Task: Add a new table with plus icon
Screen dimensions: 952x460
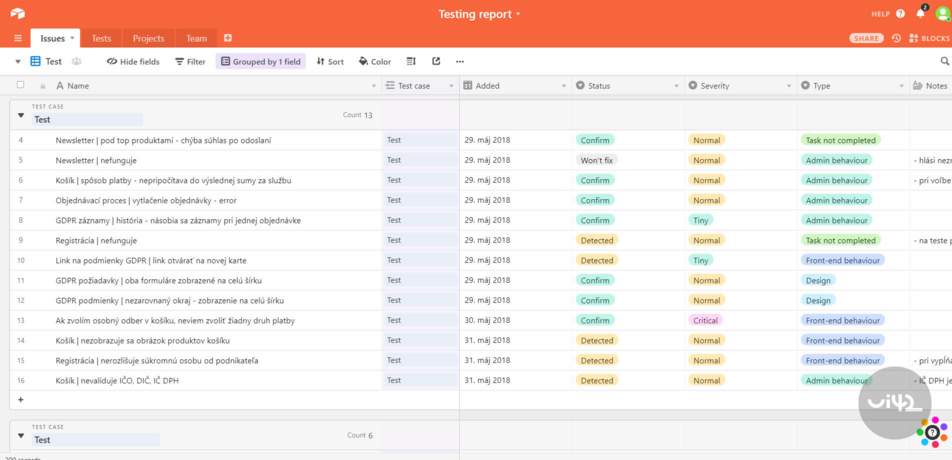Action: (x=228, y=38)
